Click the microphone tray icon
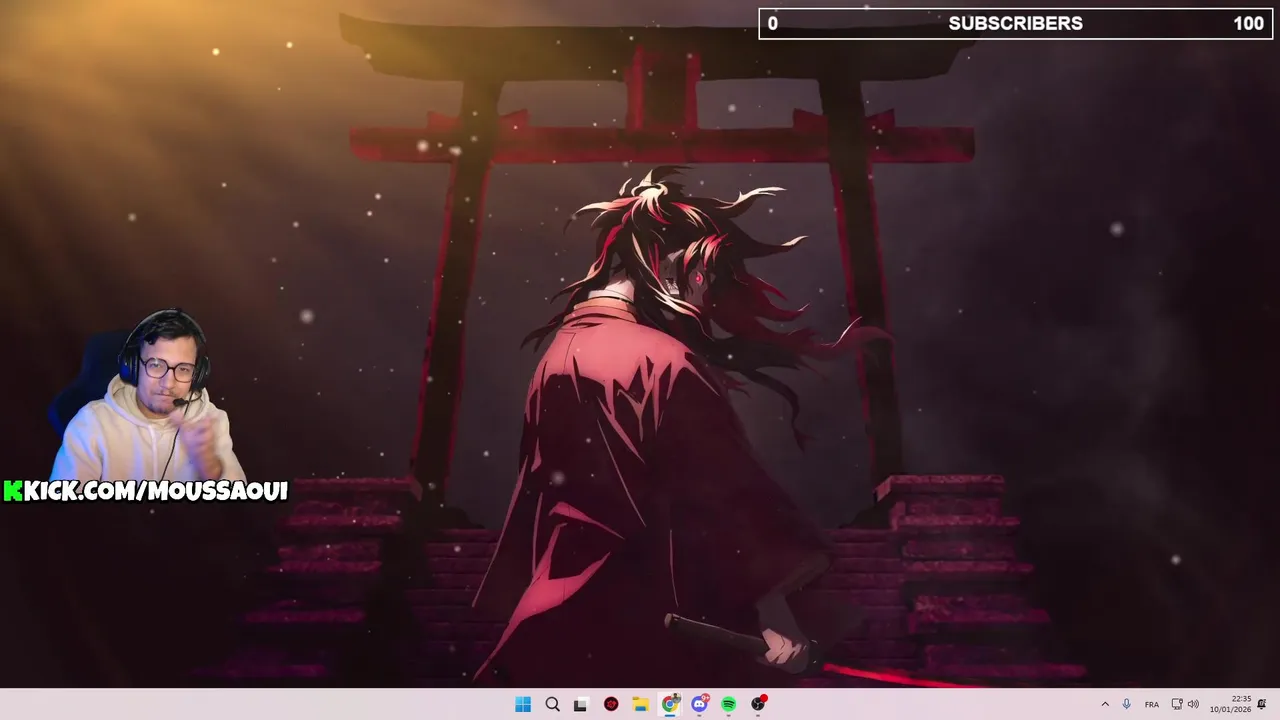1280x720 pixels. pyautogui.click(x=1127, y=704)
